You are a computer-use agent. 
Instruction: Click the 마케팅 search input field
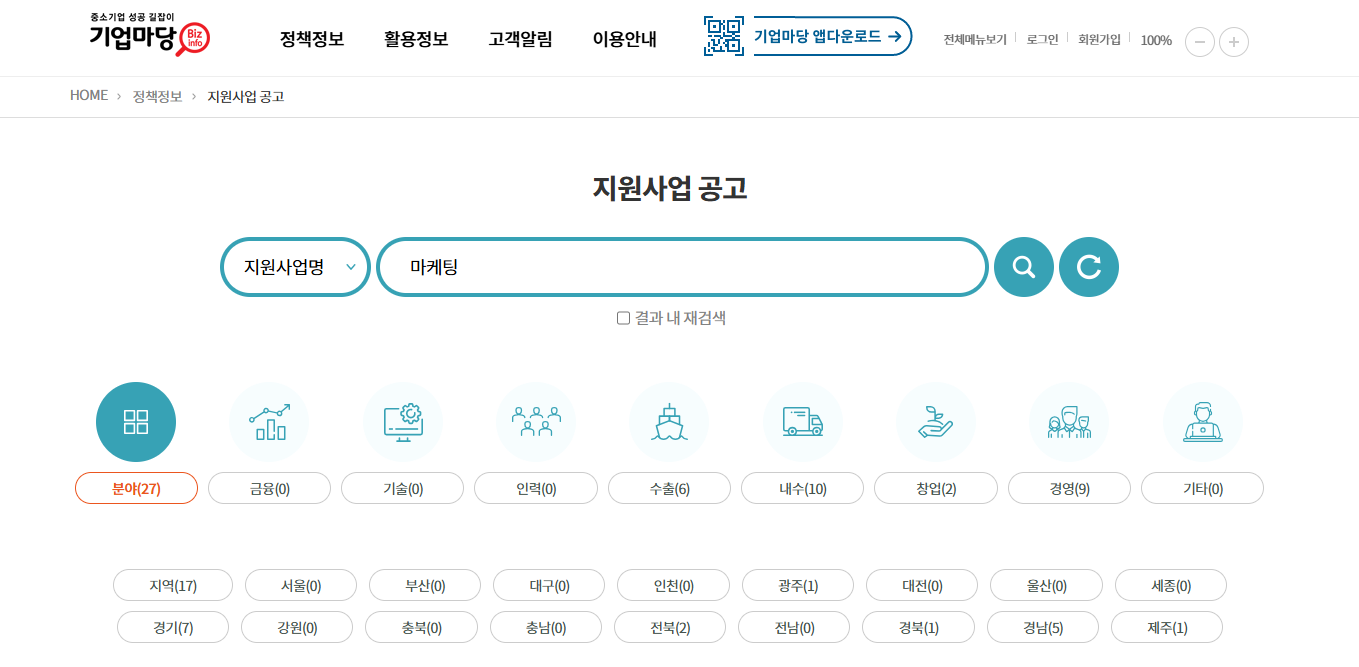point(683,267)
